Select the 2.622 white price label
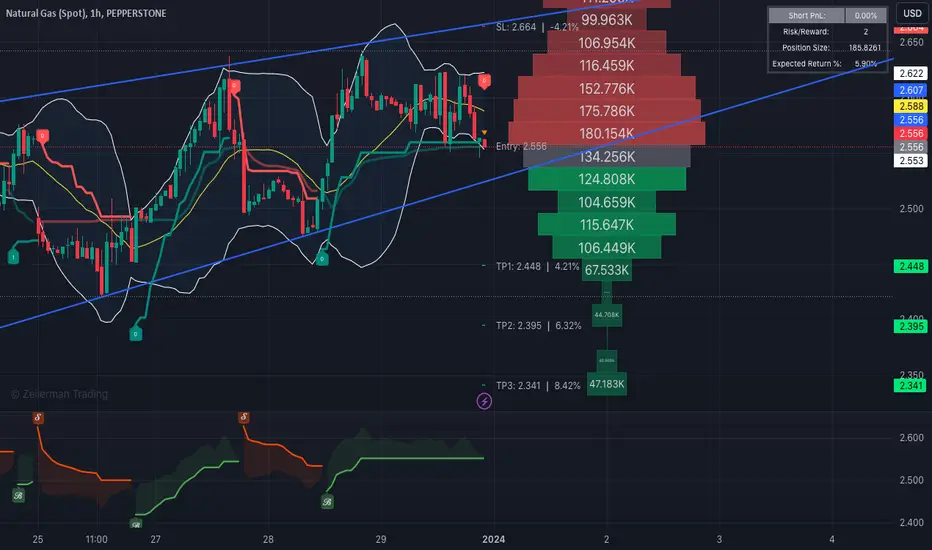The image size is (932, 550). [911, 73]
